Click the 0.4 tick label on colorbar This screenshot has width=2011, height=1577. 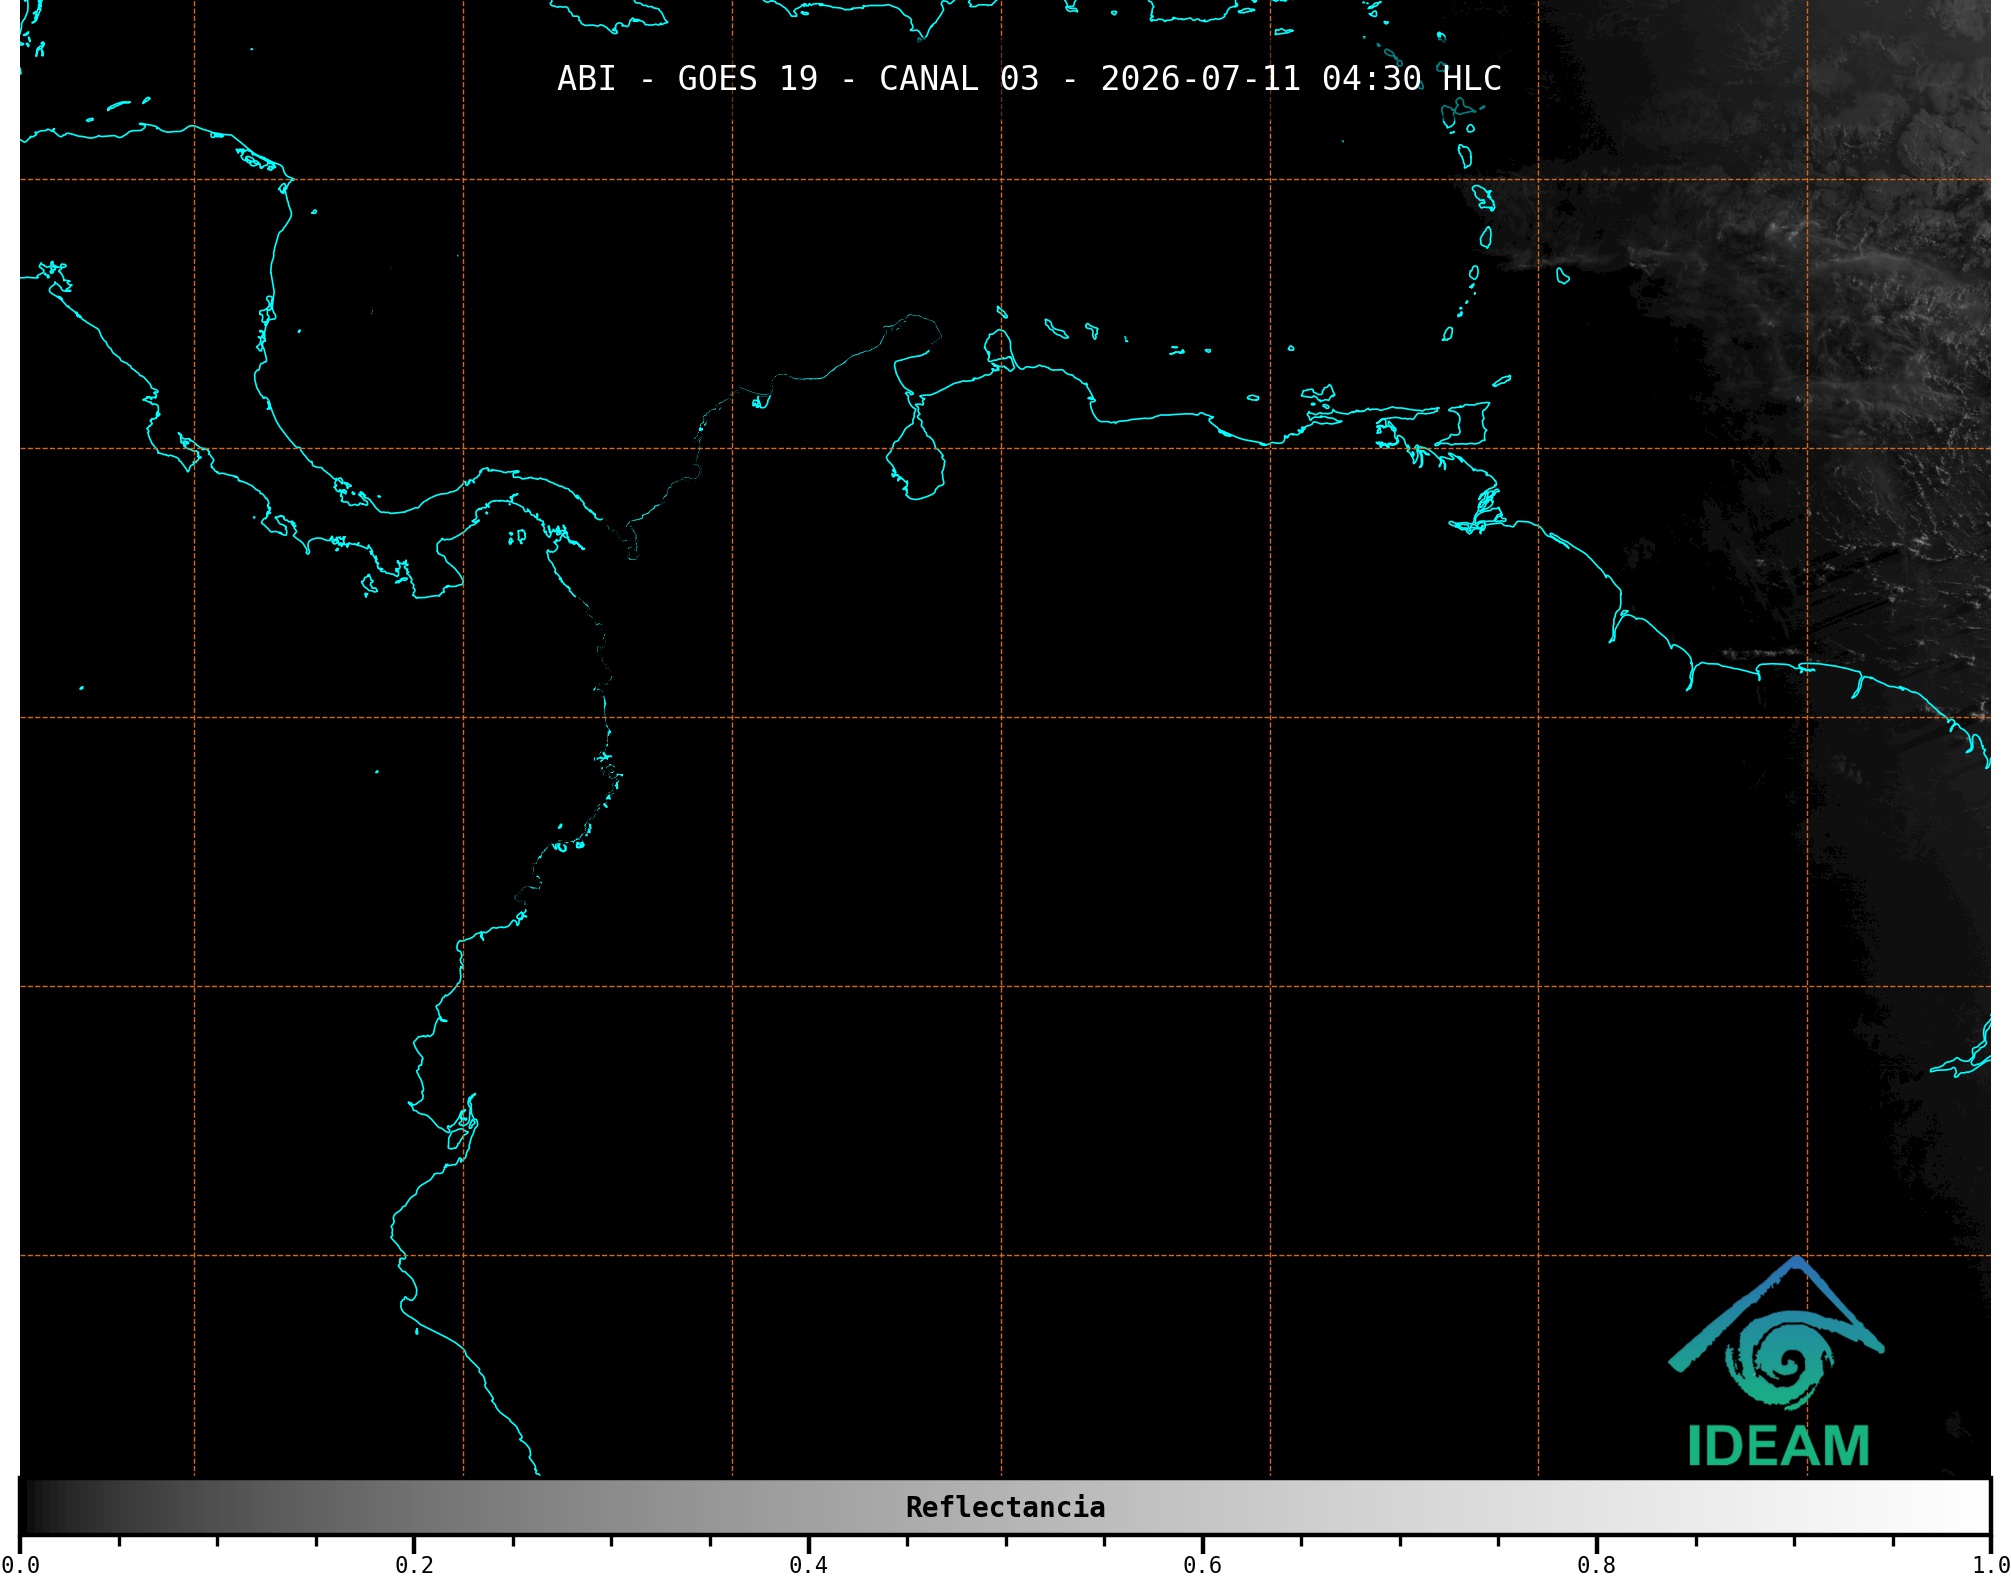tap(808, 1565)
